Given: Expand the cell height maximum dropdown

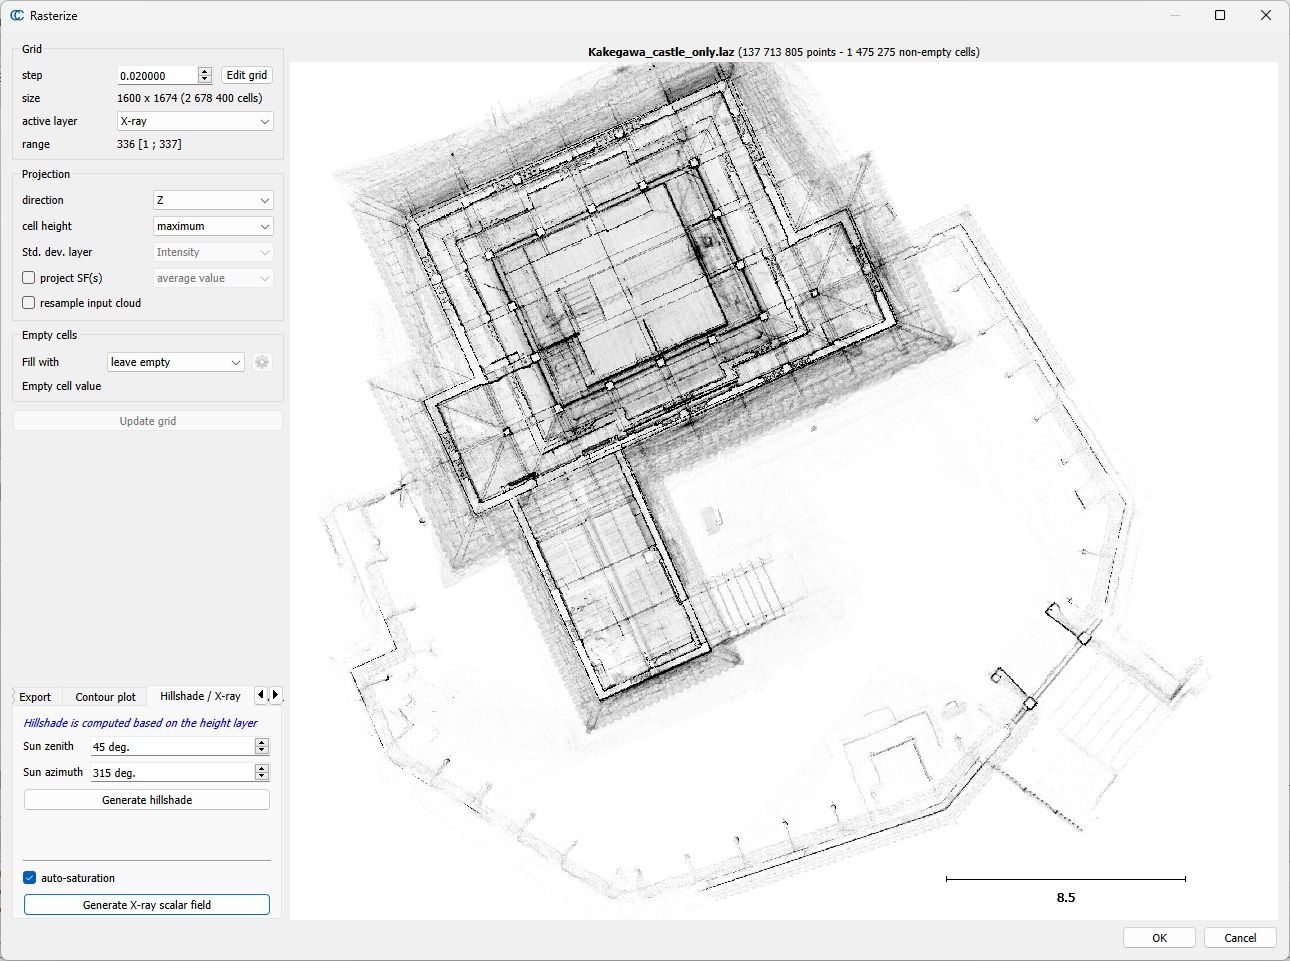Looking at the screenshot, I should click(x=213, y=226).
